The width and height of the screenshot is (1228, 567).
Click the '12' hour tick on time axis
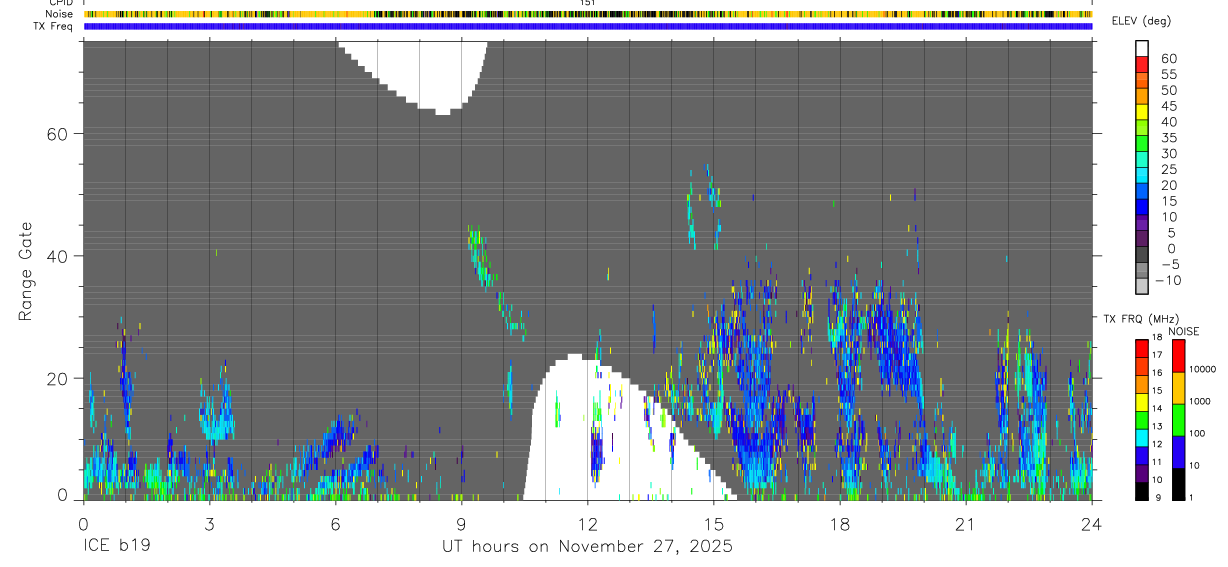coord(587,523)
